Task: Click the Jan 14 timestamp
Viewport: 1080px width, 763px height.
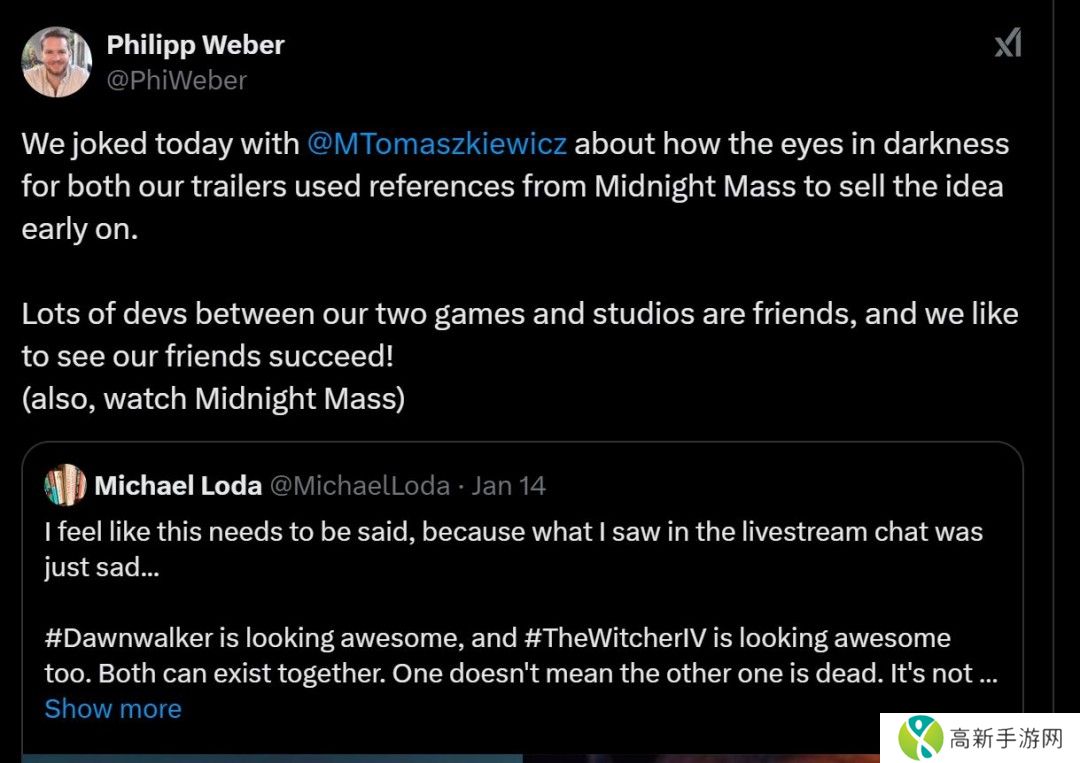Action: (x=509, y=486)
